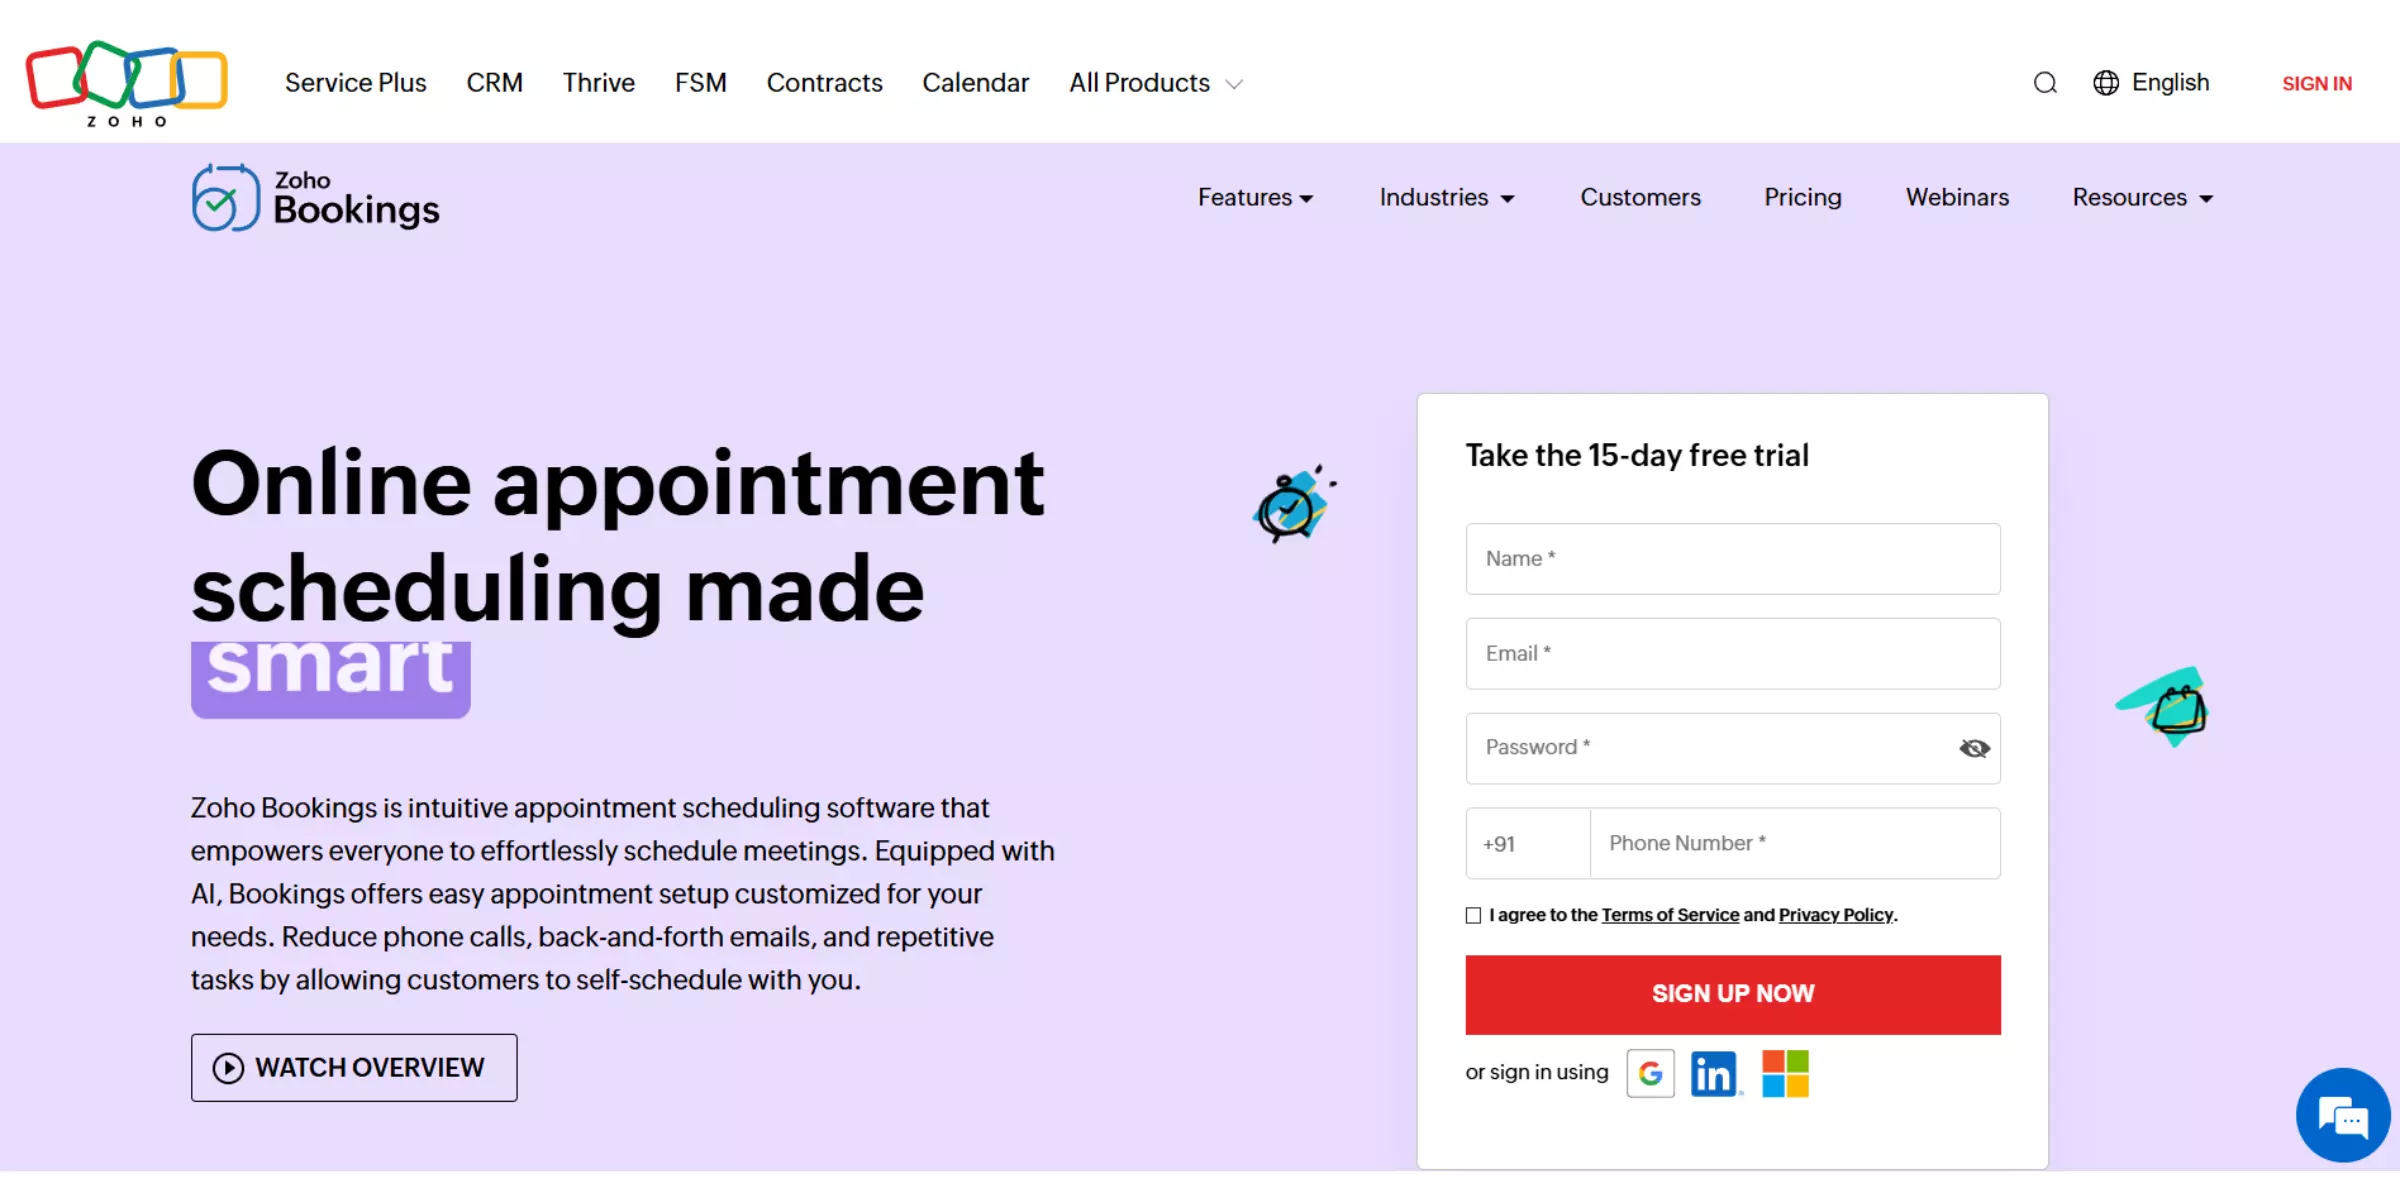Select the Zoho Bookings logo
Image resolution: width=2400 pixels, height=1200 pixels.
(314, 197)
